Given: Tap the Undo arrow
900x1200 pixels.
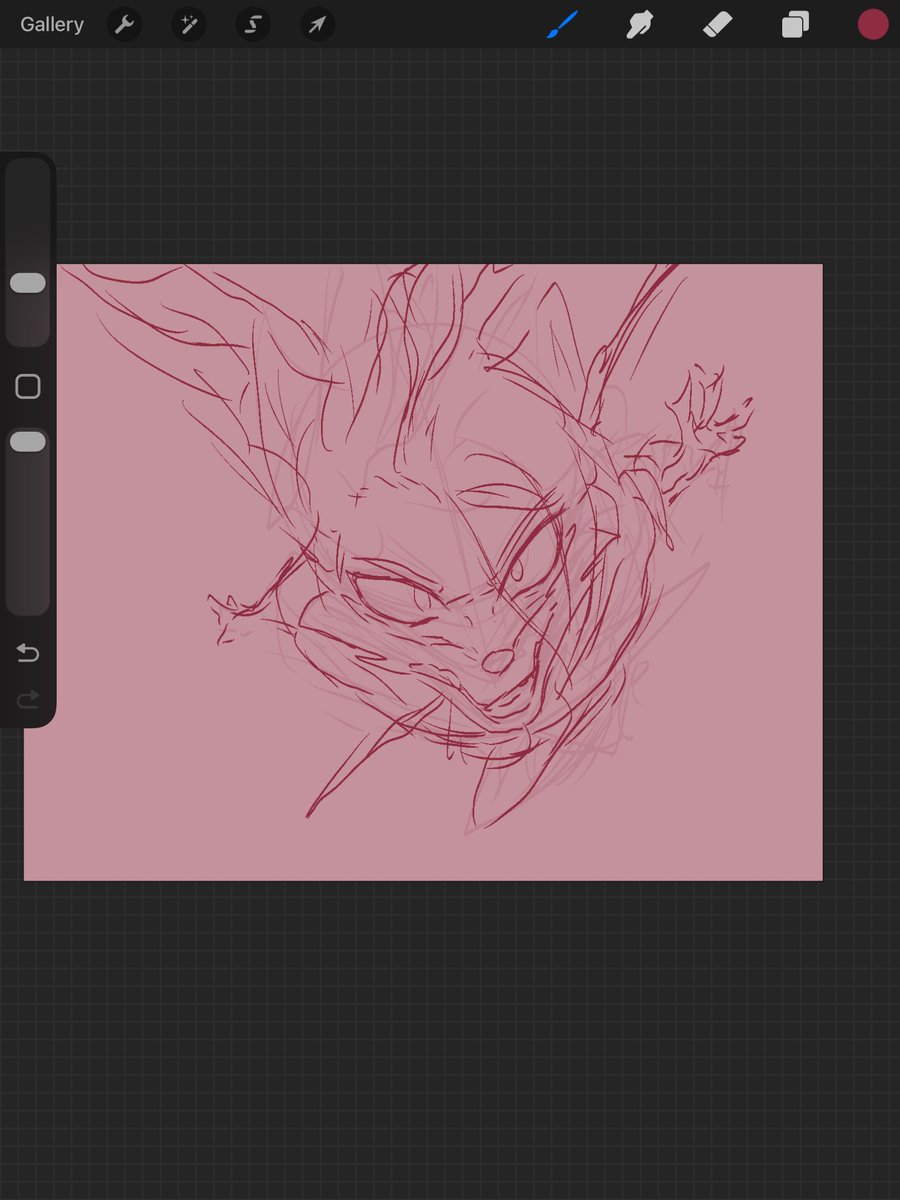Looking at the screenshot, I should [28, 652].
